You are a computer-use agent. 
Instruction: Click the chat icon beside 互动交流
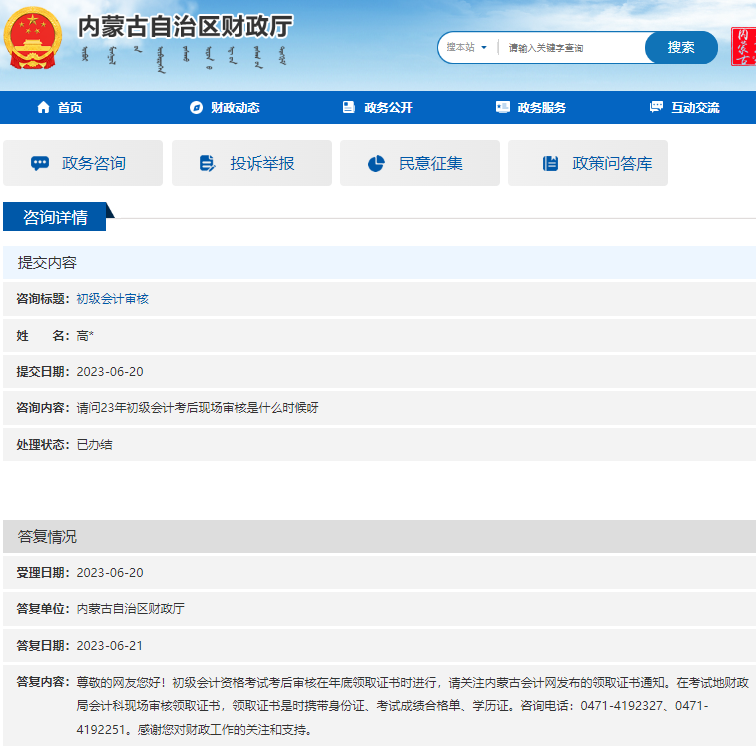(656, 108)
